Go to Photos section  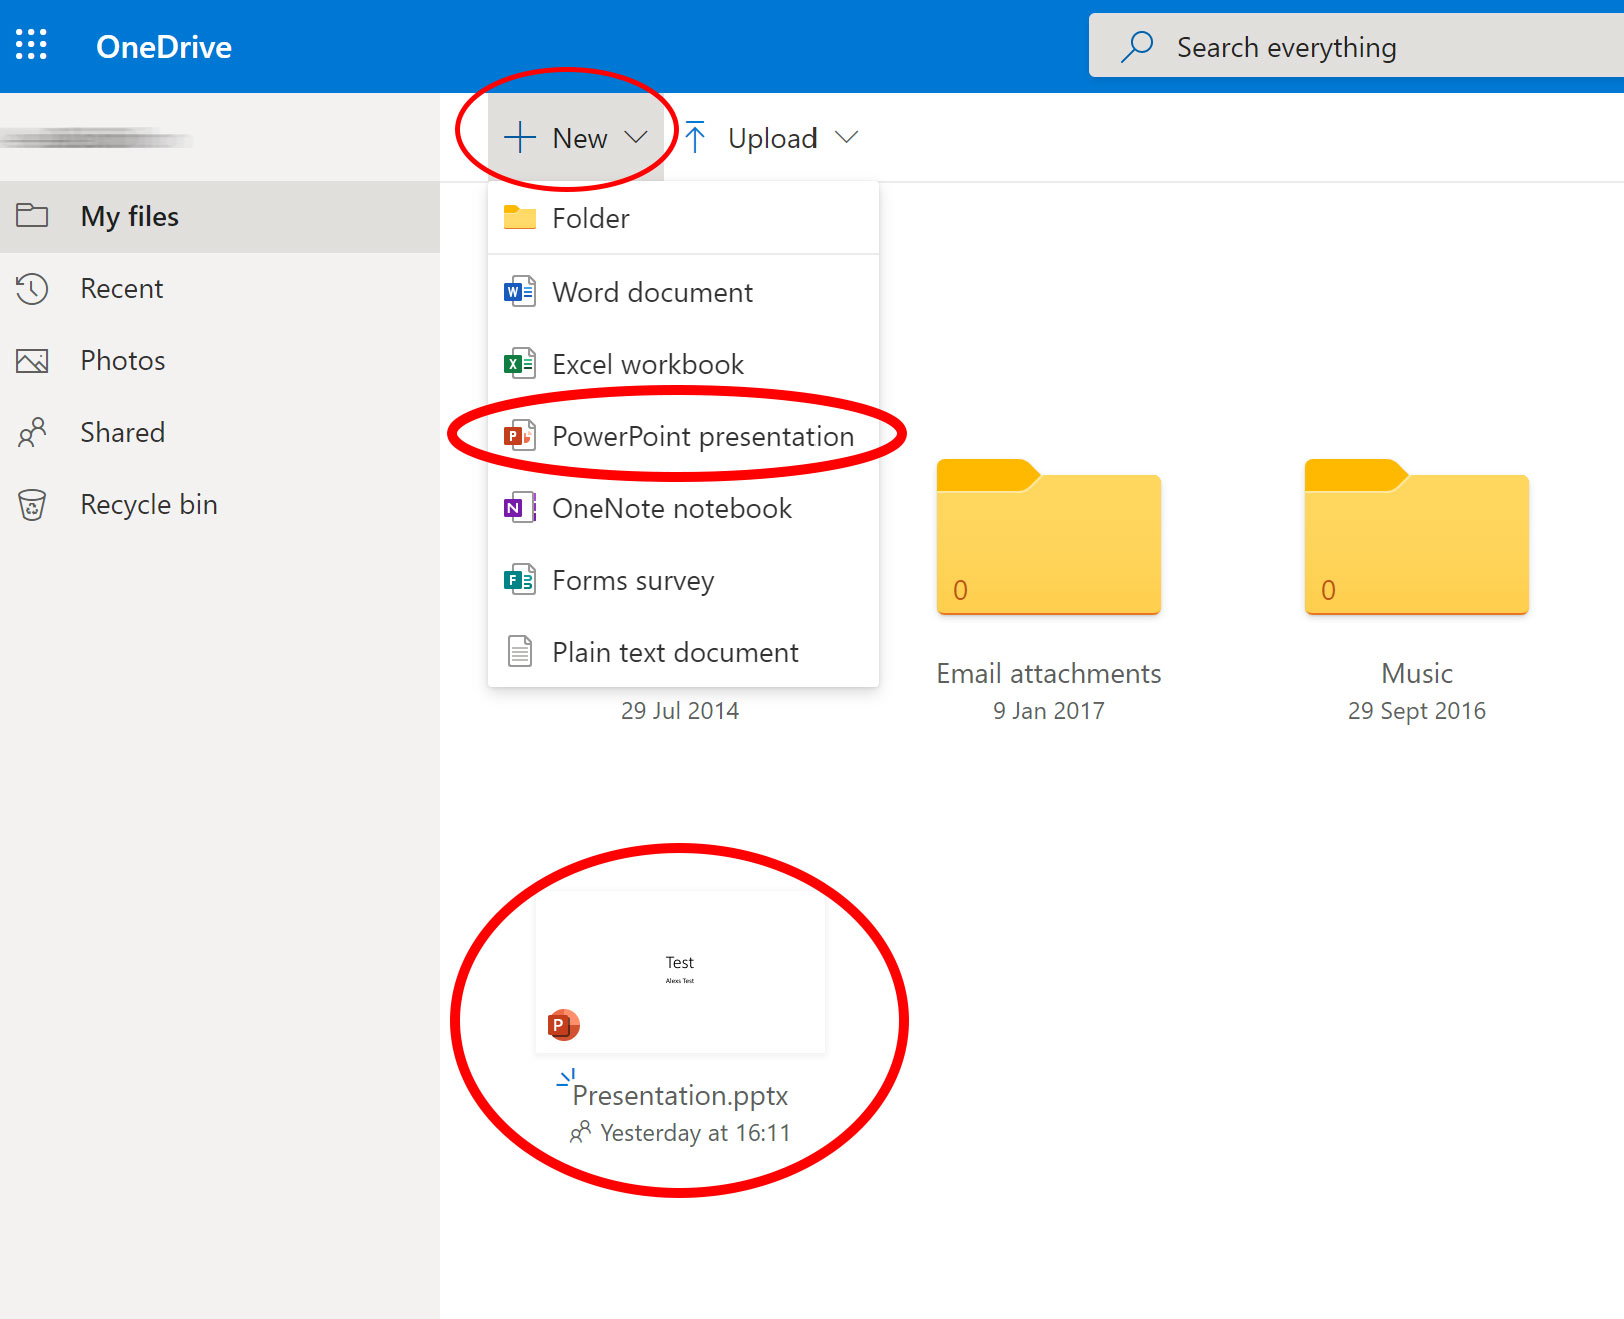click(x=220, y=361)
